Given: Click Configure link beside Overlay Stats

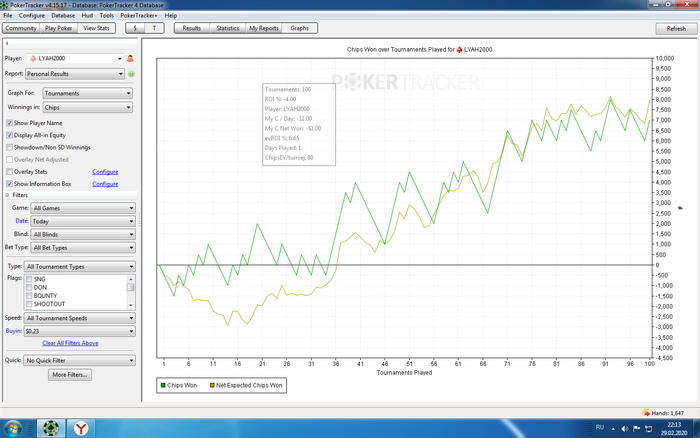Looking at the screenshot, I should [105, 171].
